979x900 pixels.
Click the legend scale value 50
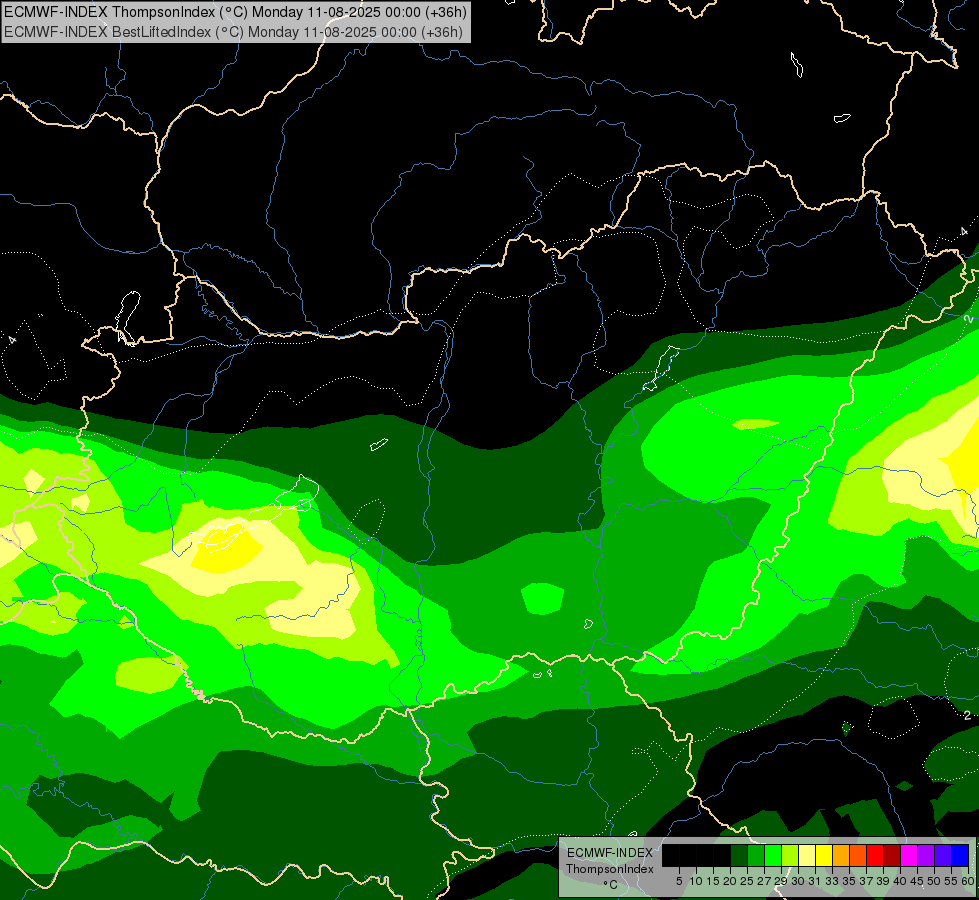934,881
